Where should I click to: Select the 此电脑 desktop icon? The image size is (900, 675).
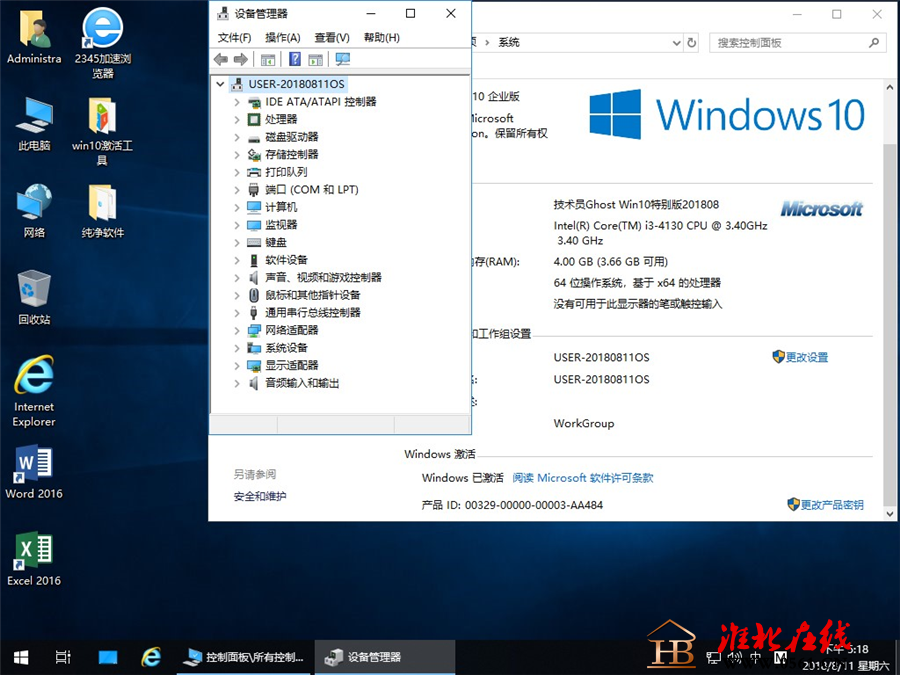[34, 124]
